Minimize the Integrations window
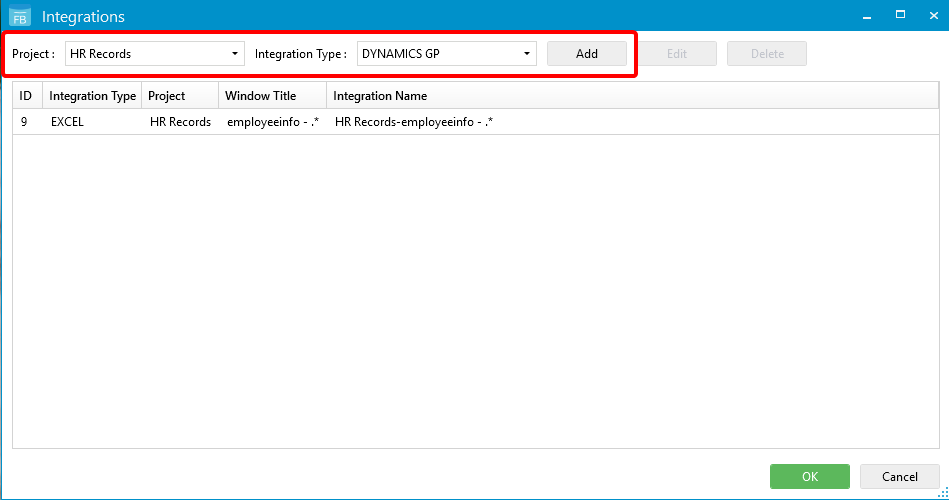The width and height of the screenshot is (949, 500). (868, 15)
